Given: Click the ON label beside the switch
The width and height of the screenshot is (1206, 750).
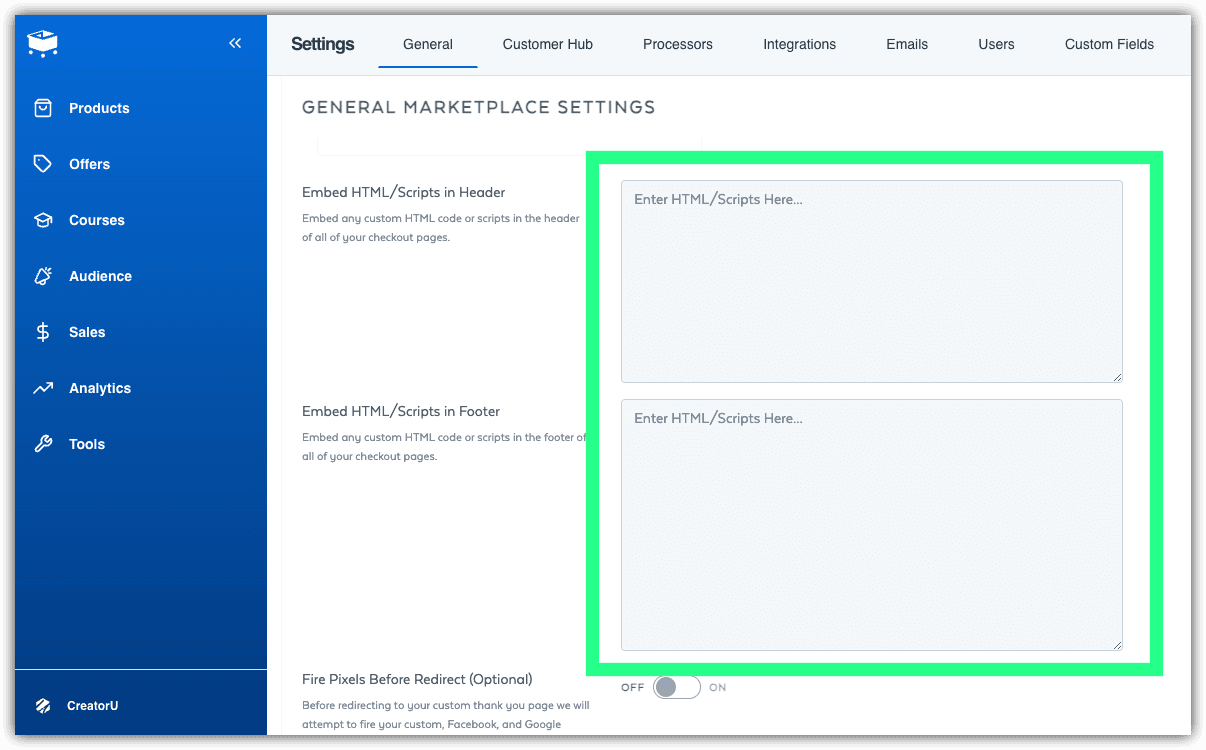Looking at the screenshot, I should point(718,688).
